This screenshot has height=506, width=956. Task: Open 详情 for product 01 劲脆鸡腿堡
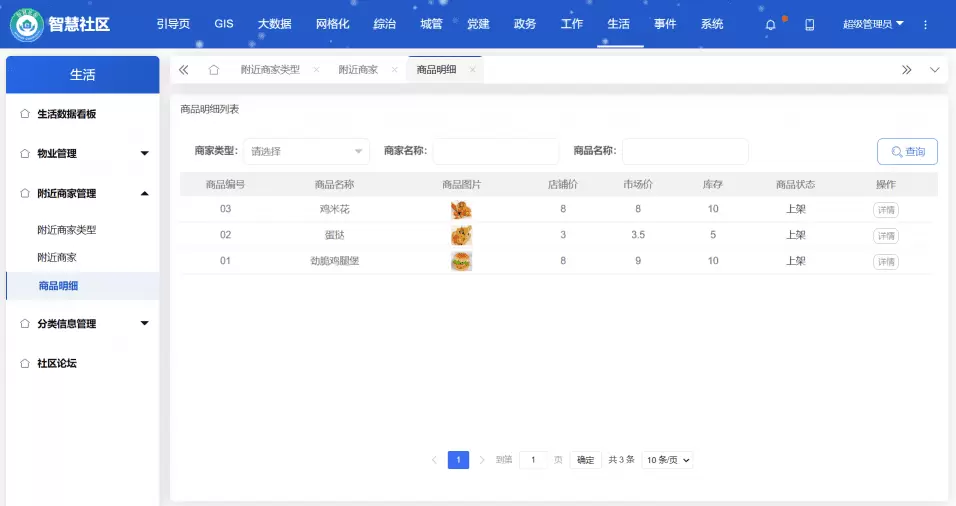pos(886,262)
